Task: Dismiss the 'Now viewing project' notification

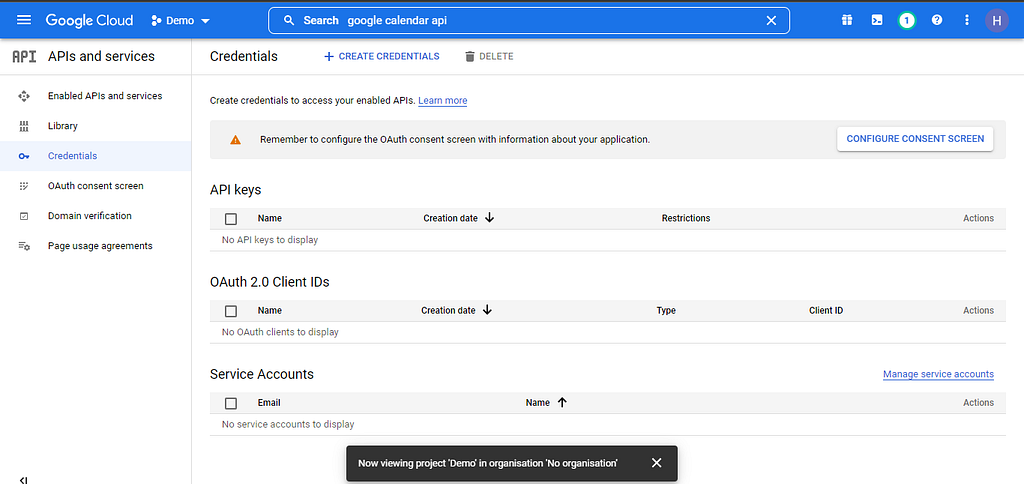Action: tap(656, 463)
